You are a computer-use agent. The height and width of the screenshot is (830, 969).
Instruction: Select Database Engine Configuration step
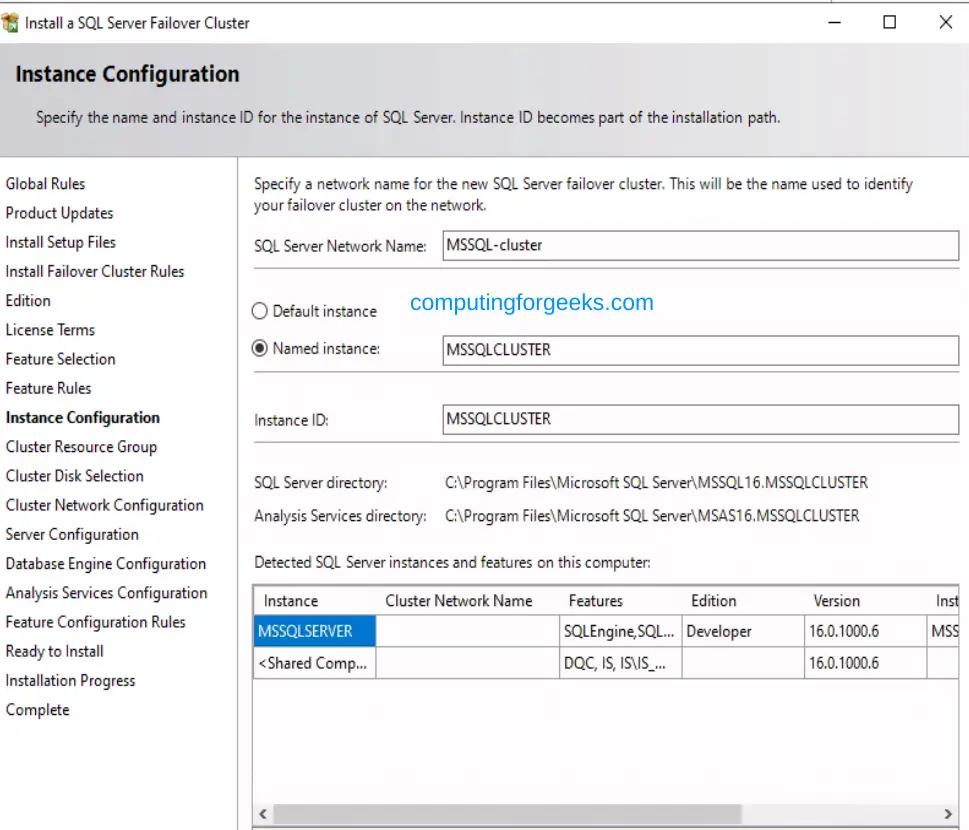tap(106, 564)
